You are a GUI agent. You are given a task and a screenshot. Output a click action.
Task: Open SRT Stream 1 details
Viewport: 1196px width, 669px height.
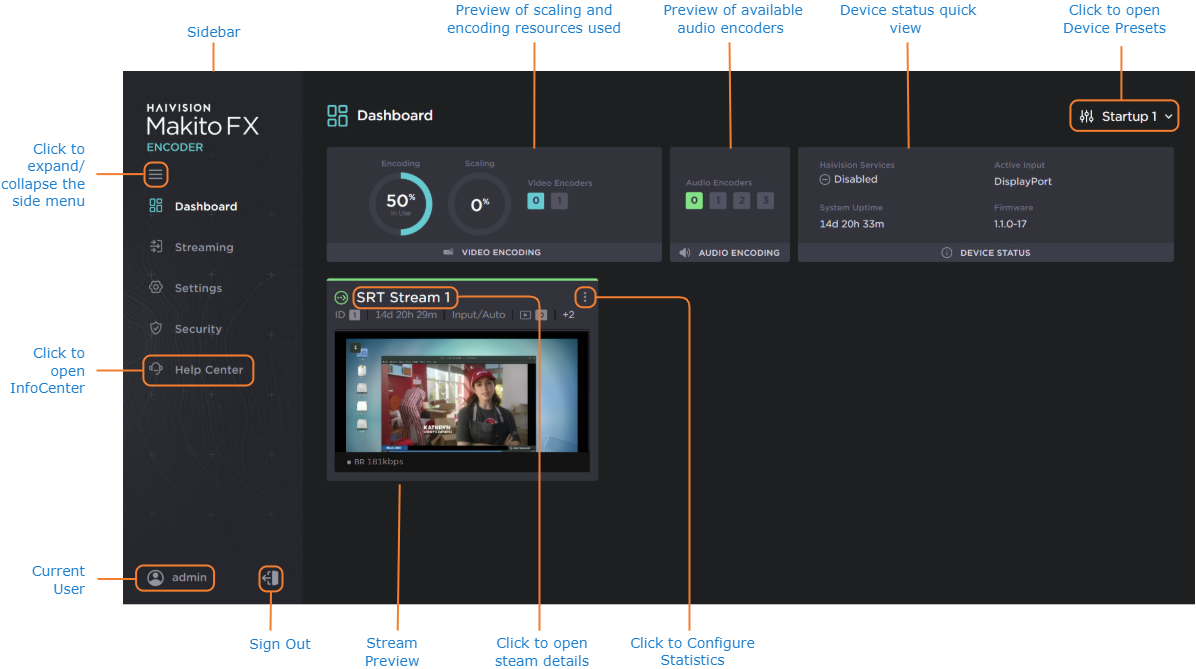[x=403, y=297]
